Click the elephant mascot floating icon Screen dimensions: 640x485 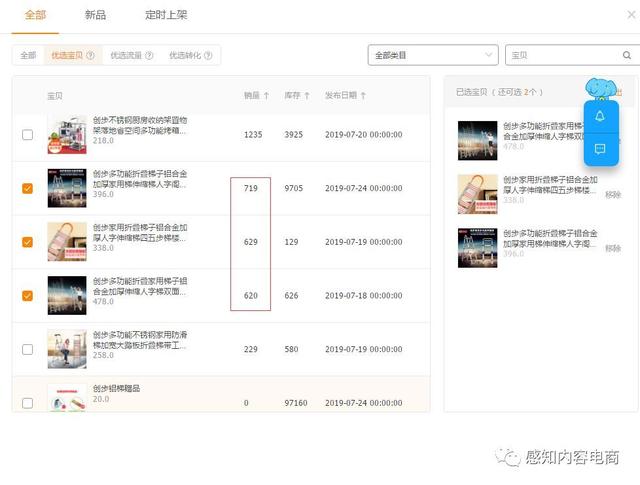click(x=601, y=89)
